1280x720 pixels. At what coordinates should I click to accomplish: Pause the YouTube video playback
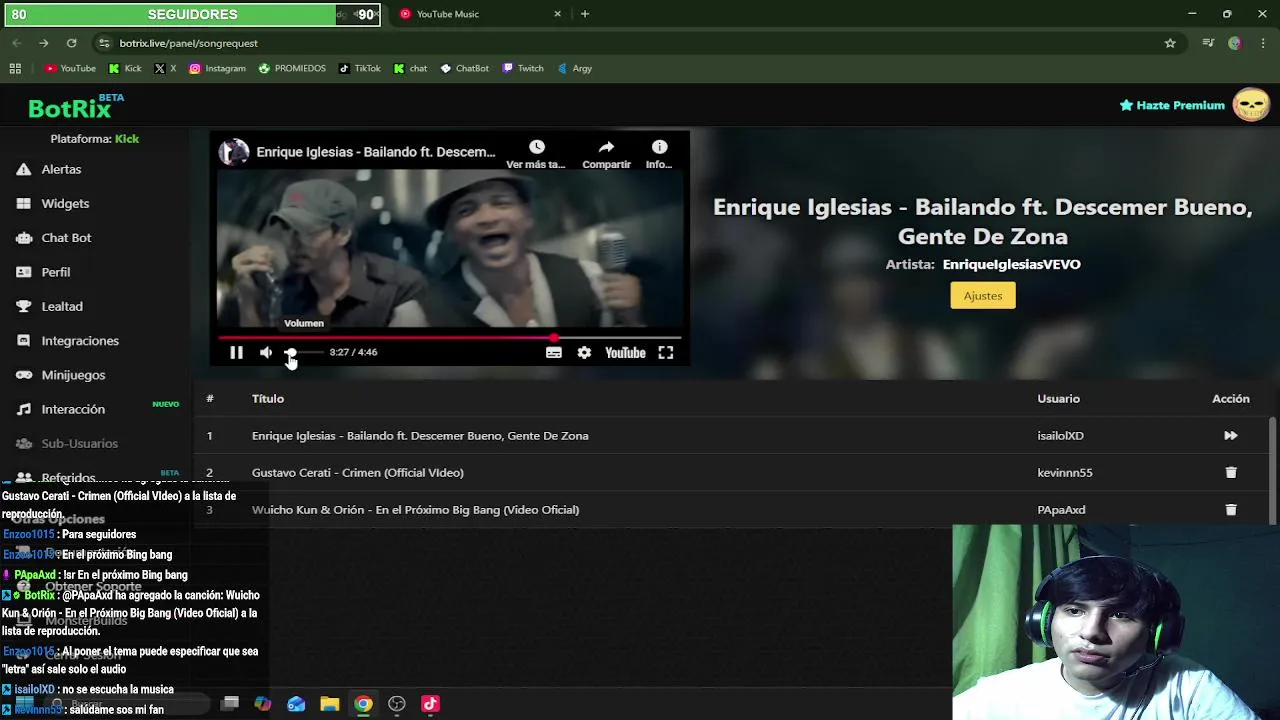pos(236,352)
